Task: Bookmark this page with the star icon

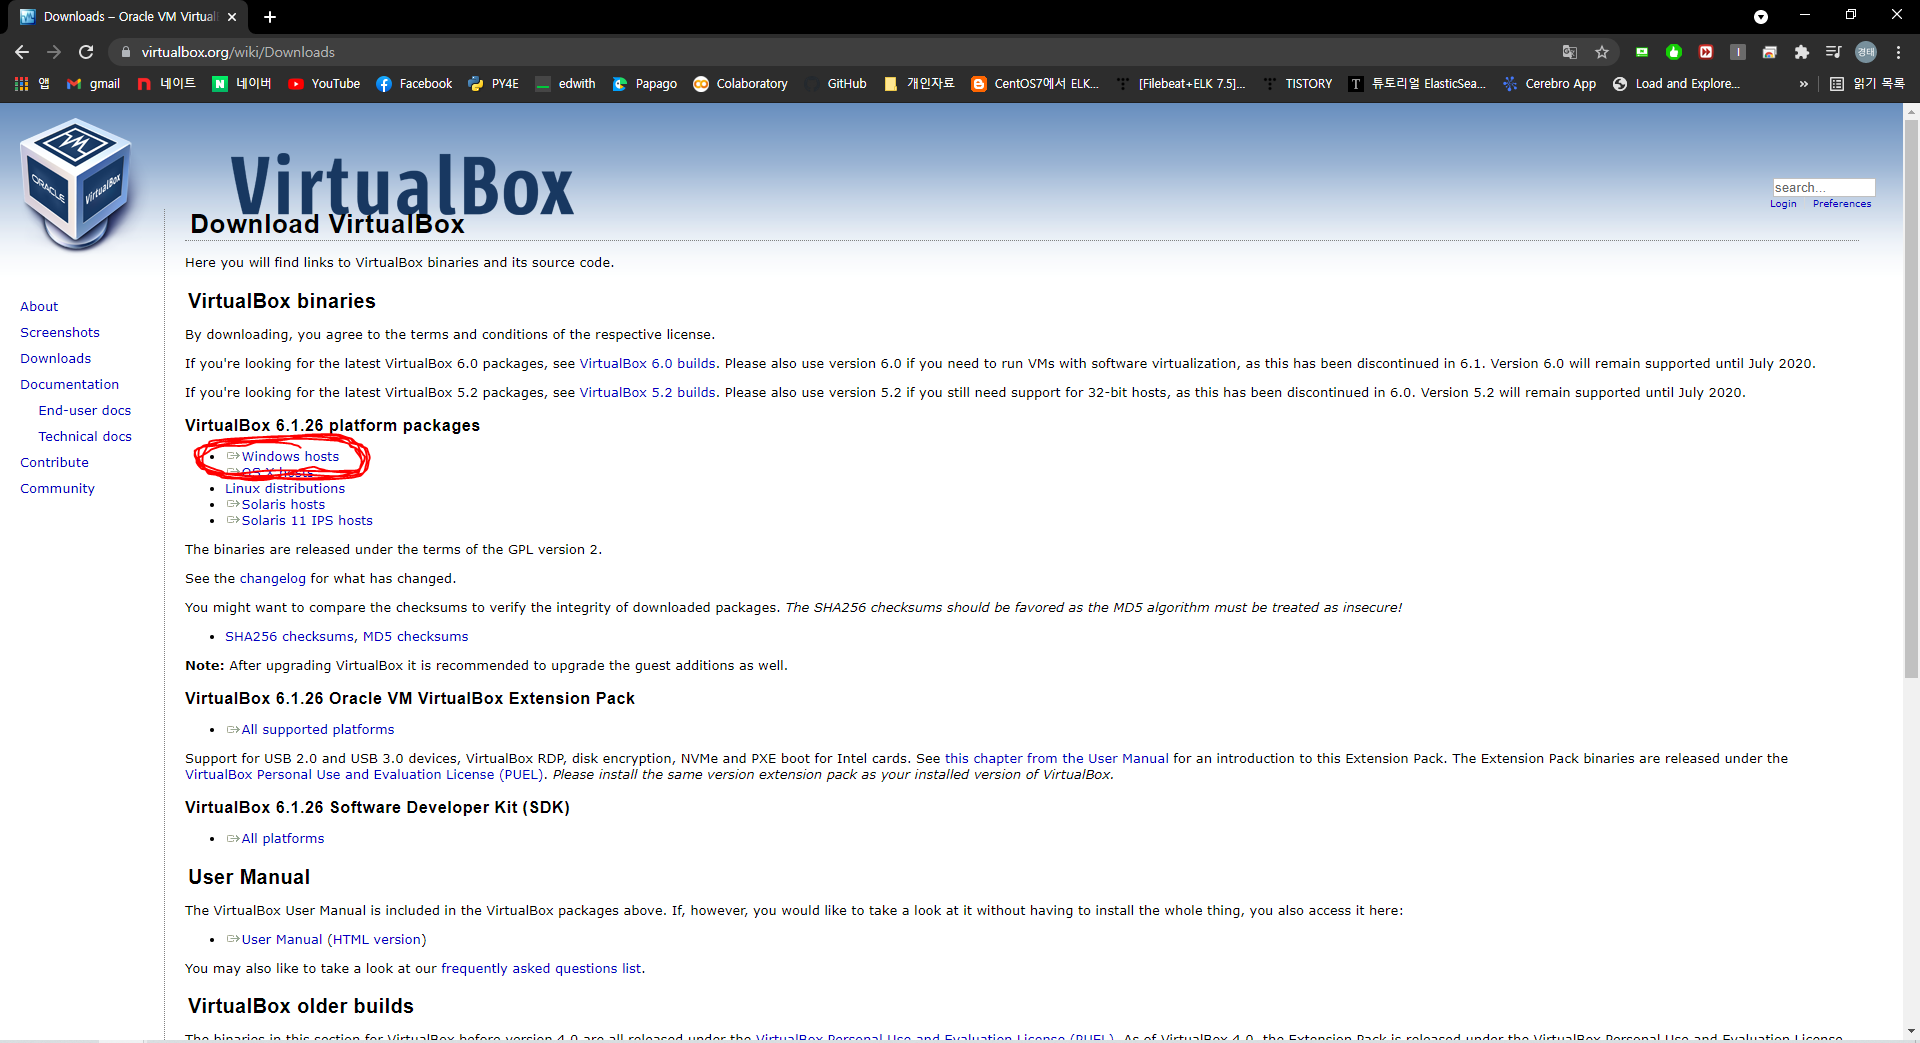Action: click(1602, 52)
